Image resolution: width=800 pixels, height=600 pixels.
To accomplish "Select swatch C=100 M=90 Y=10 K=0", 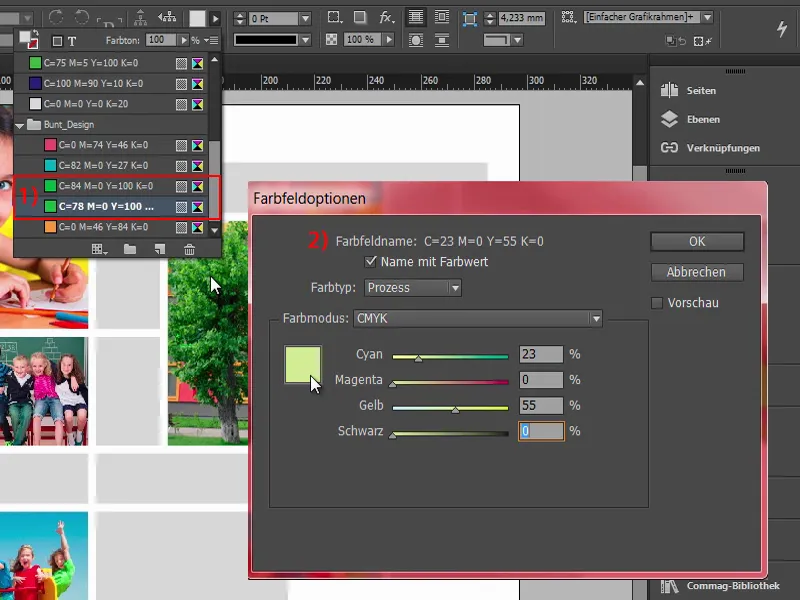I will click(x=111, y=83).
